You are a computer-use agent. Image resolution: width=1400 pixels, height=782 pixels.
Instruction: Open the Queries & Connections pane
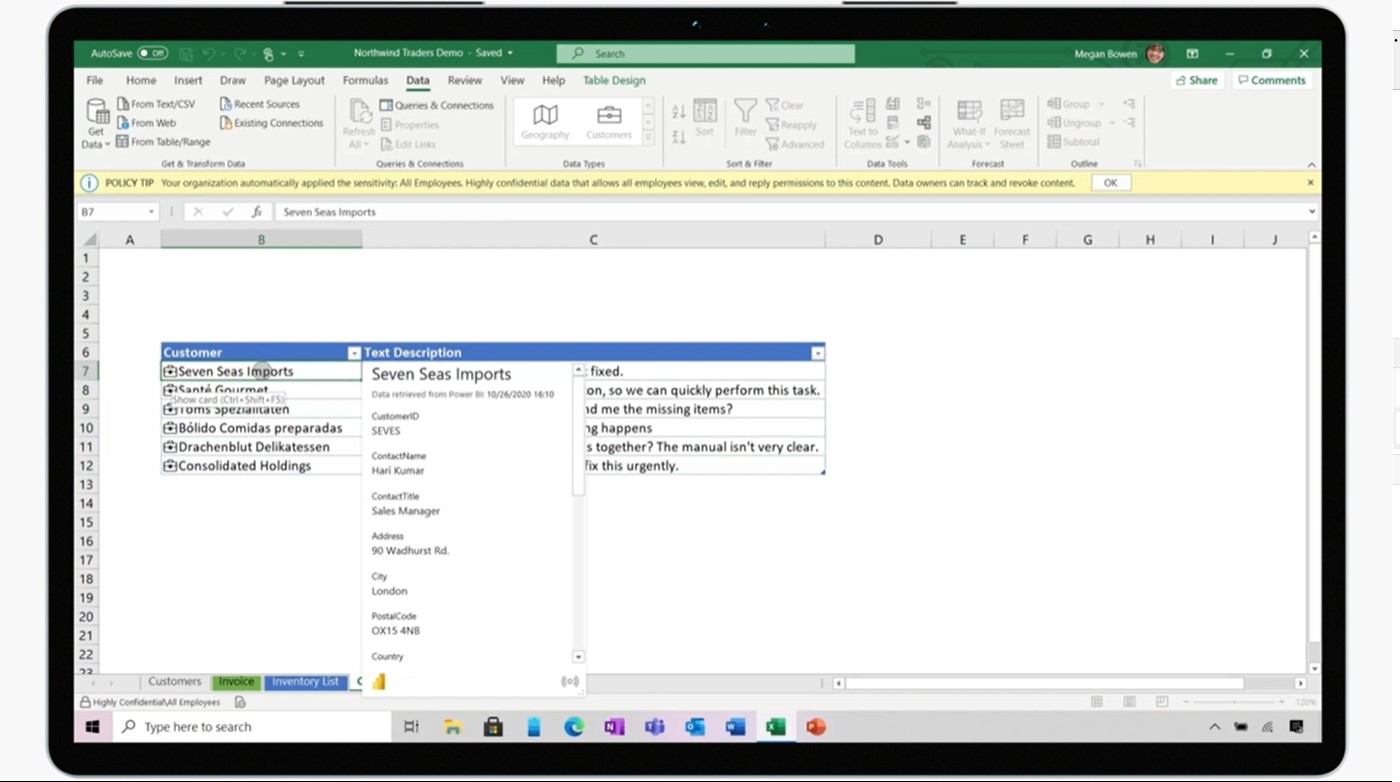coord(436,105)
